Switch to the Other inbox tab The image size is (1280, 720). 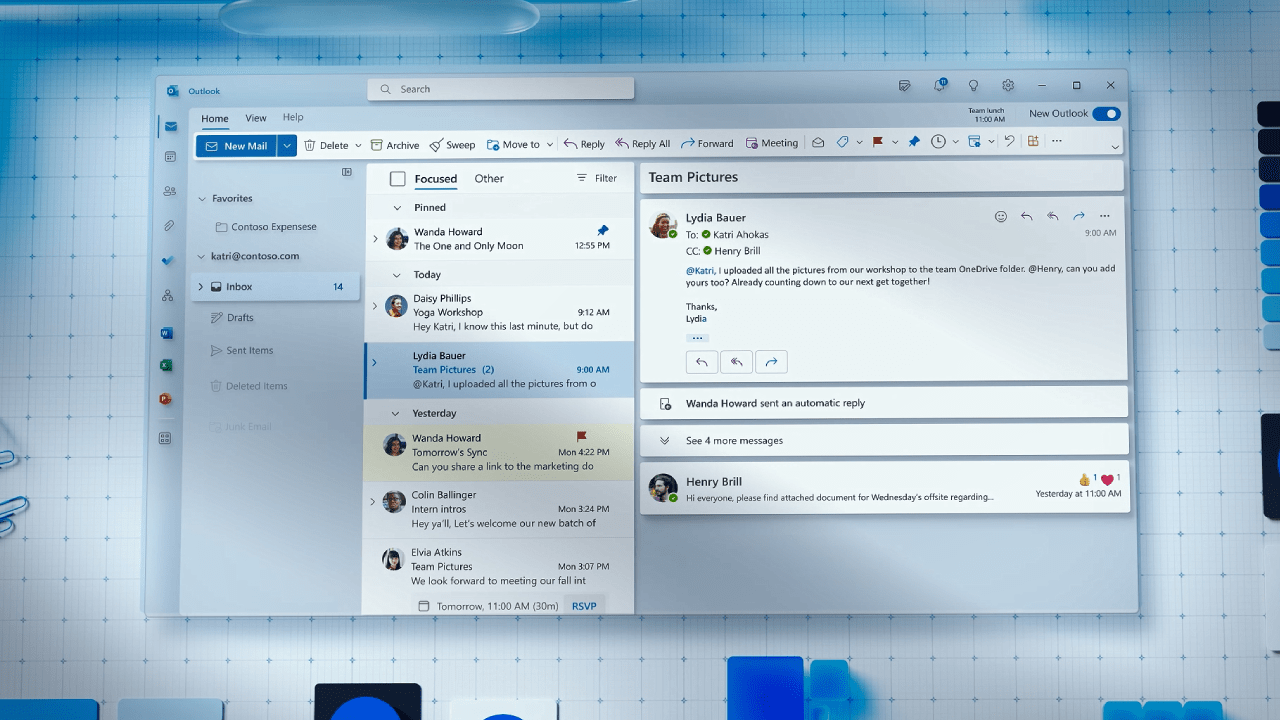click(488, 178)
